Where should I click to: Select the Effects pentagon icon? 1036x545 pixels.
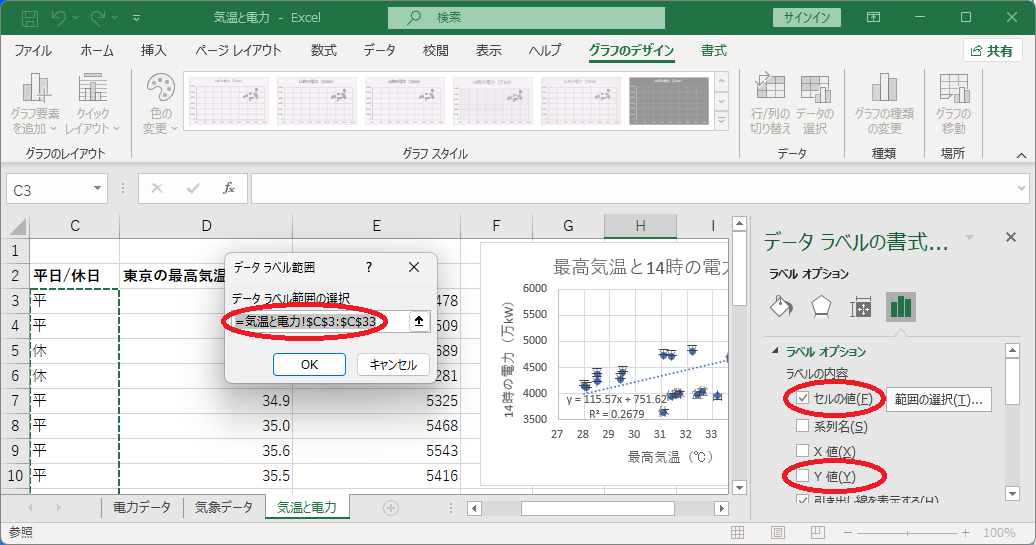tap(821, 307)
